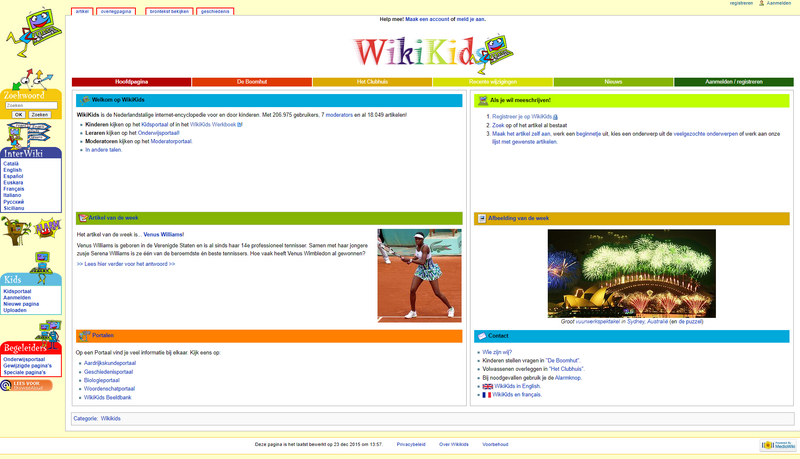Open the artikel tab
Viewport: 800px width, 459px height.
82,11
